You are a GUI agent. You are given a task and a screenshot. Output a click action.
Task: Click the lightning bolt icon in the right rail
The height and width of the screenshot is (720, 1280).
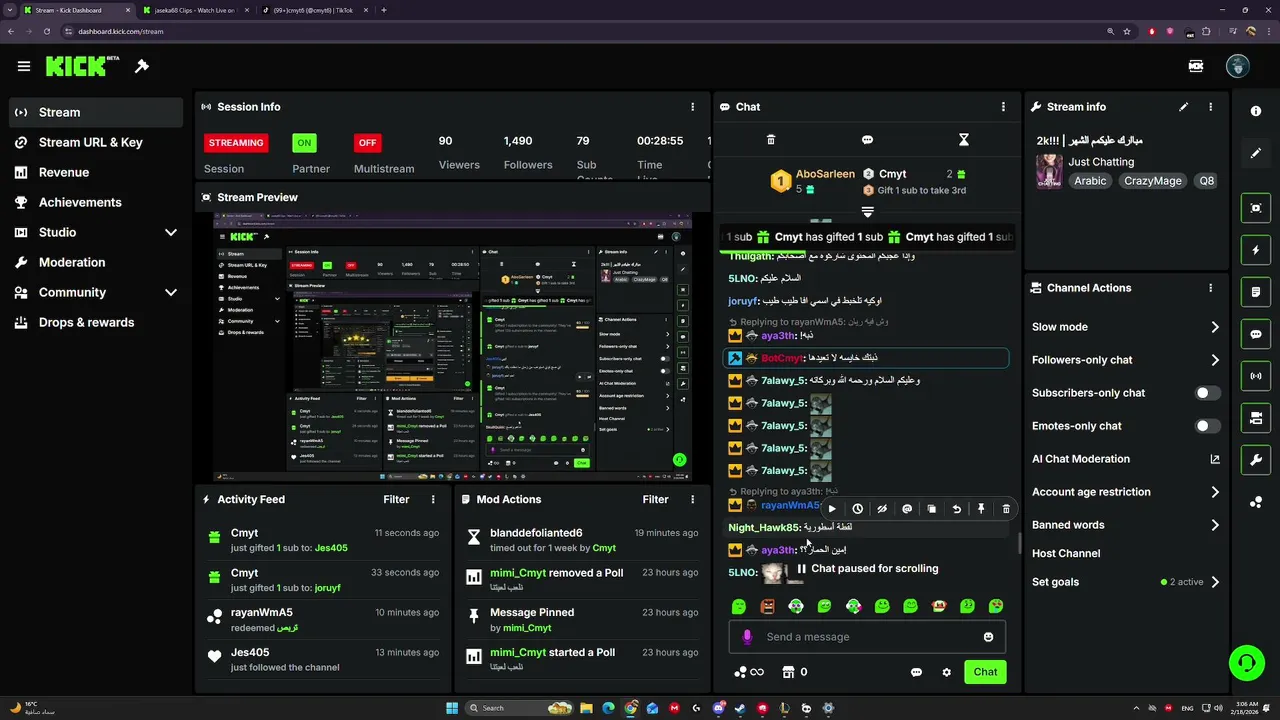pos(1256,250)
